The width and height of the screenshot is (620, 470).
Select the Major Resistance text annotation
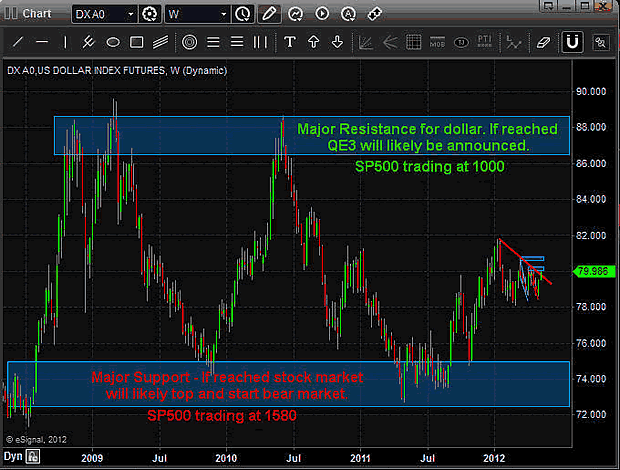[x=427, y=137]
